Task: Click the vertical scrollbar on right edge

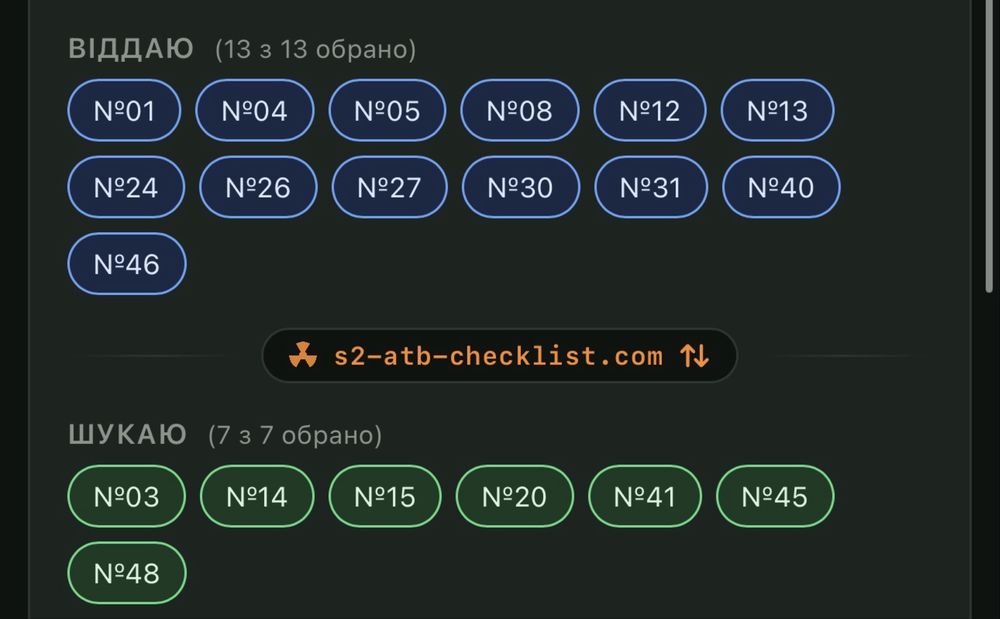Action: pos(989,147)
